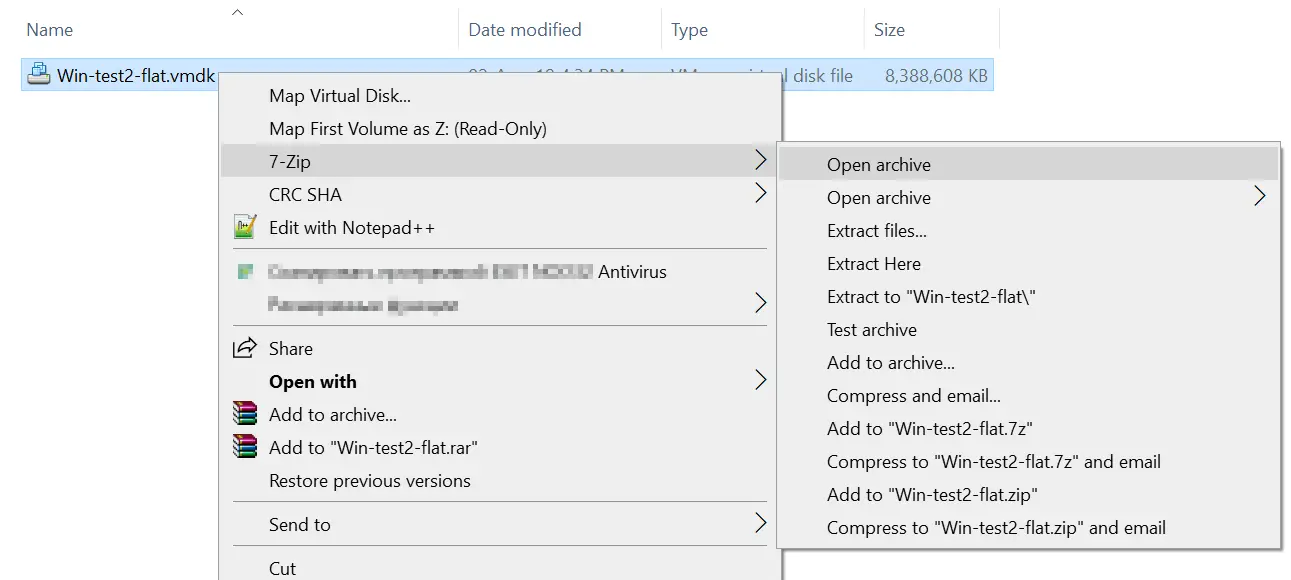Expand the 7-Zip submenu arrow
The height and width of the screenshot is (580, 1291).
pos(761,161)
